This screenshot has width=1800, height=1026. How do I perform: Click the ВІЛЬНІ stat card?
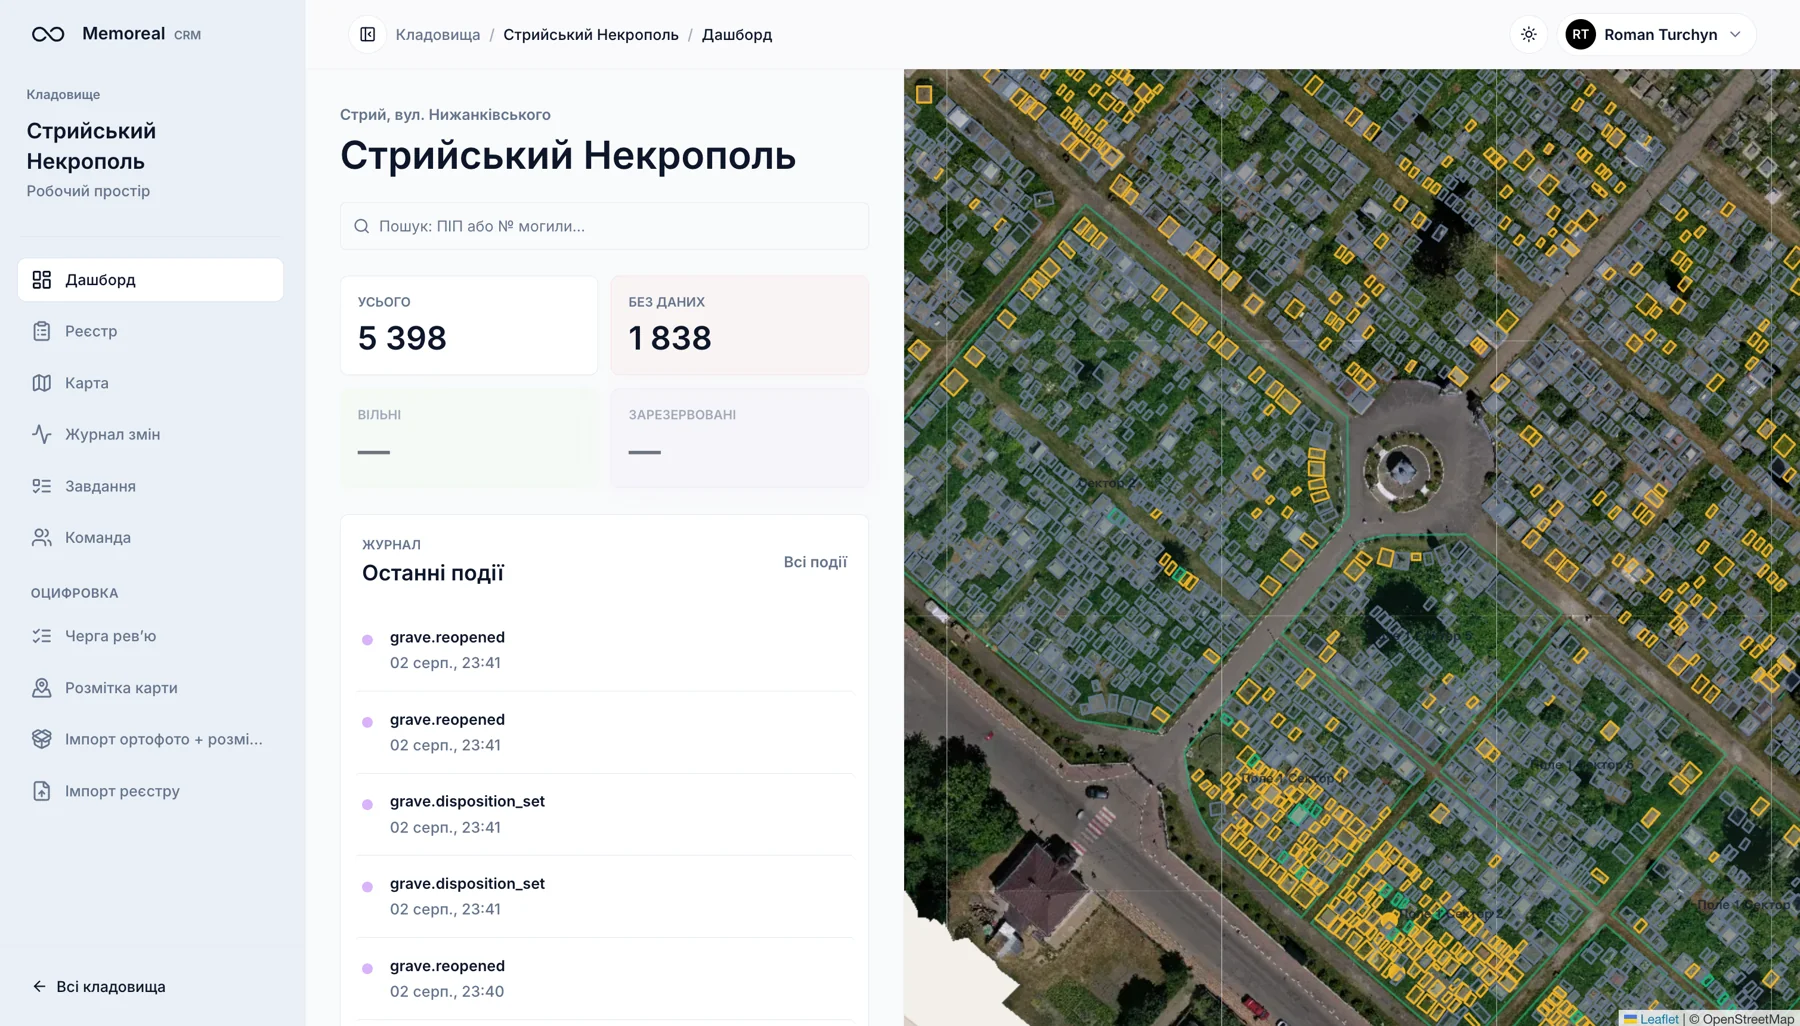469,438
